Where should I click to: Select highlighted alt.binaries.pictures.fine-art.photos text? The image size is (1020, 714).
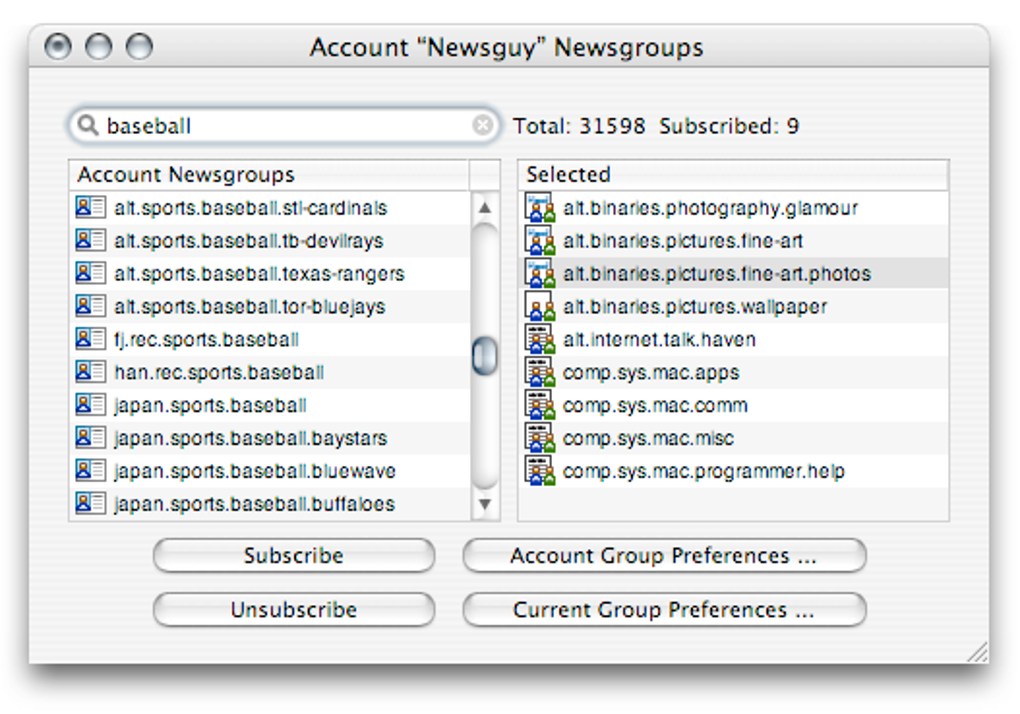pyautogui.click(x=717, y=274)
